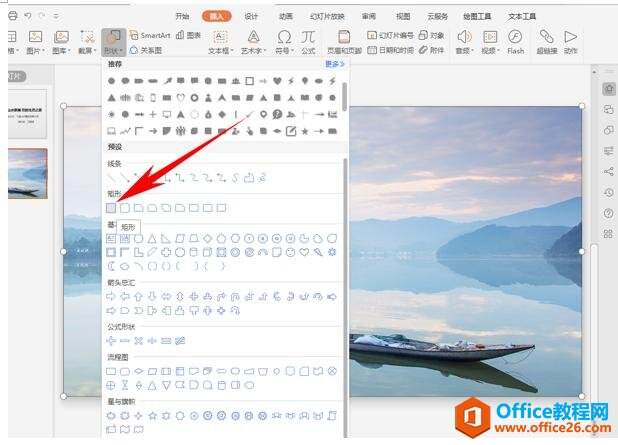
Task: Switch to the 审阅 tab
Action: click(369, 16)
